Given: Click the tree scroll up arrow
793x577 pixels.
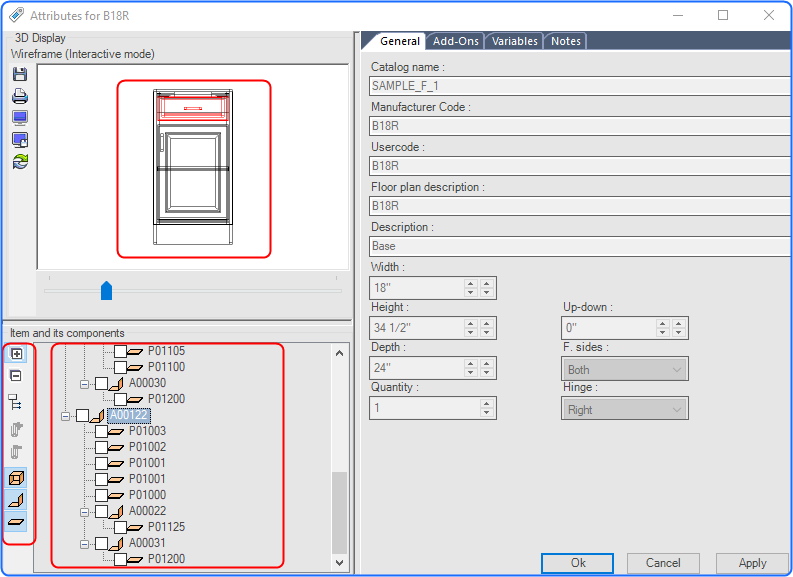Looking at the screenshot, I should [339, 353].
